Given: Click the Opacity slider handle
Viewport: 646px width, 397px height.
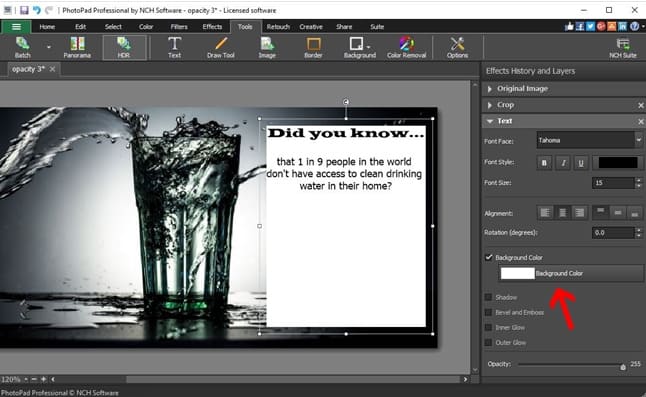Looking at the screenshot, I should tap(623, 366).
